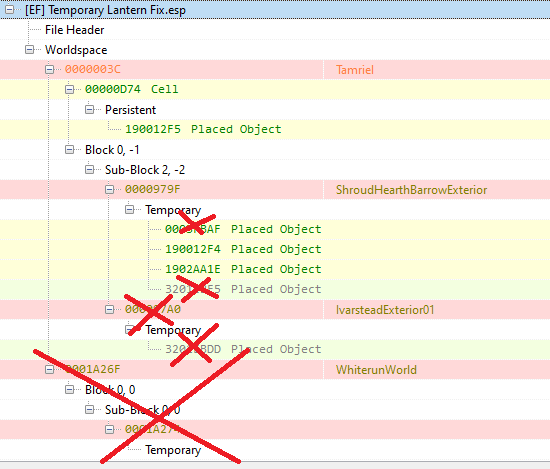Collapse Temporary group under ShroudHearthBarrowExterior
Screen dimensions: 550x469
tap(129, 210)
